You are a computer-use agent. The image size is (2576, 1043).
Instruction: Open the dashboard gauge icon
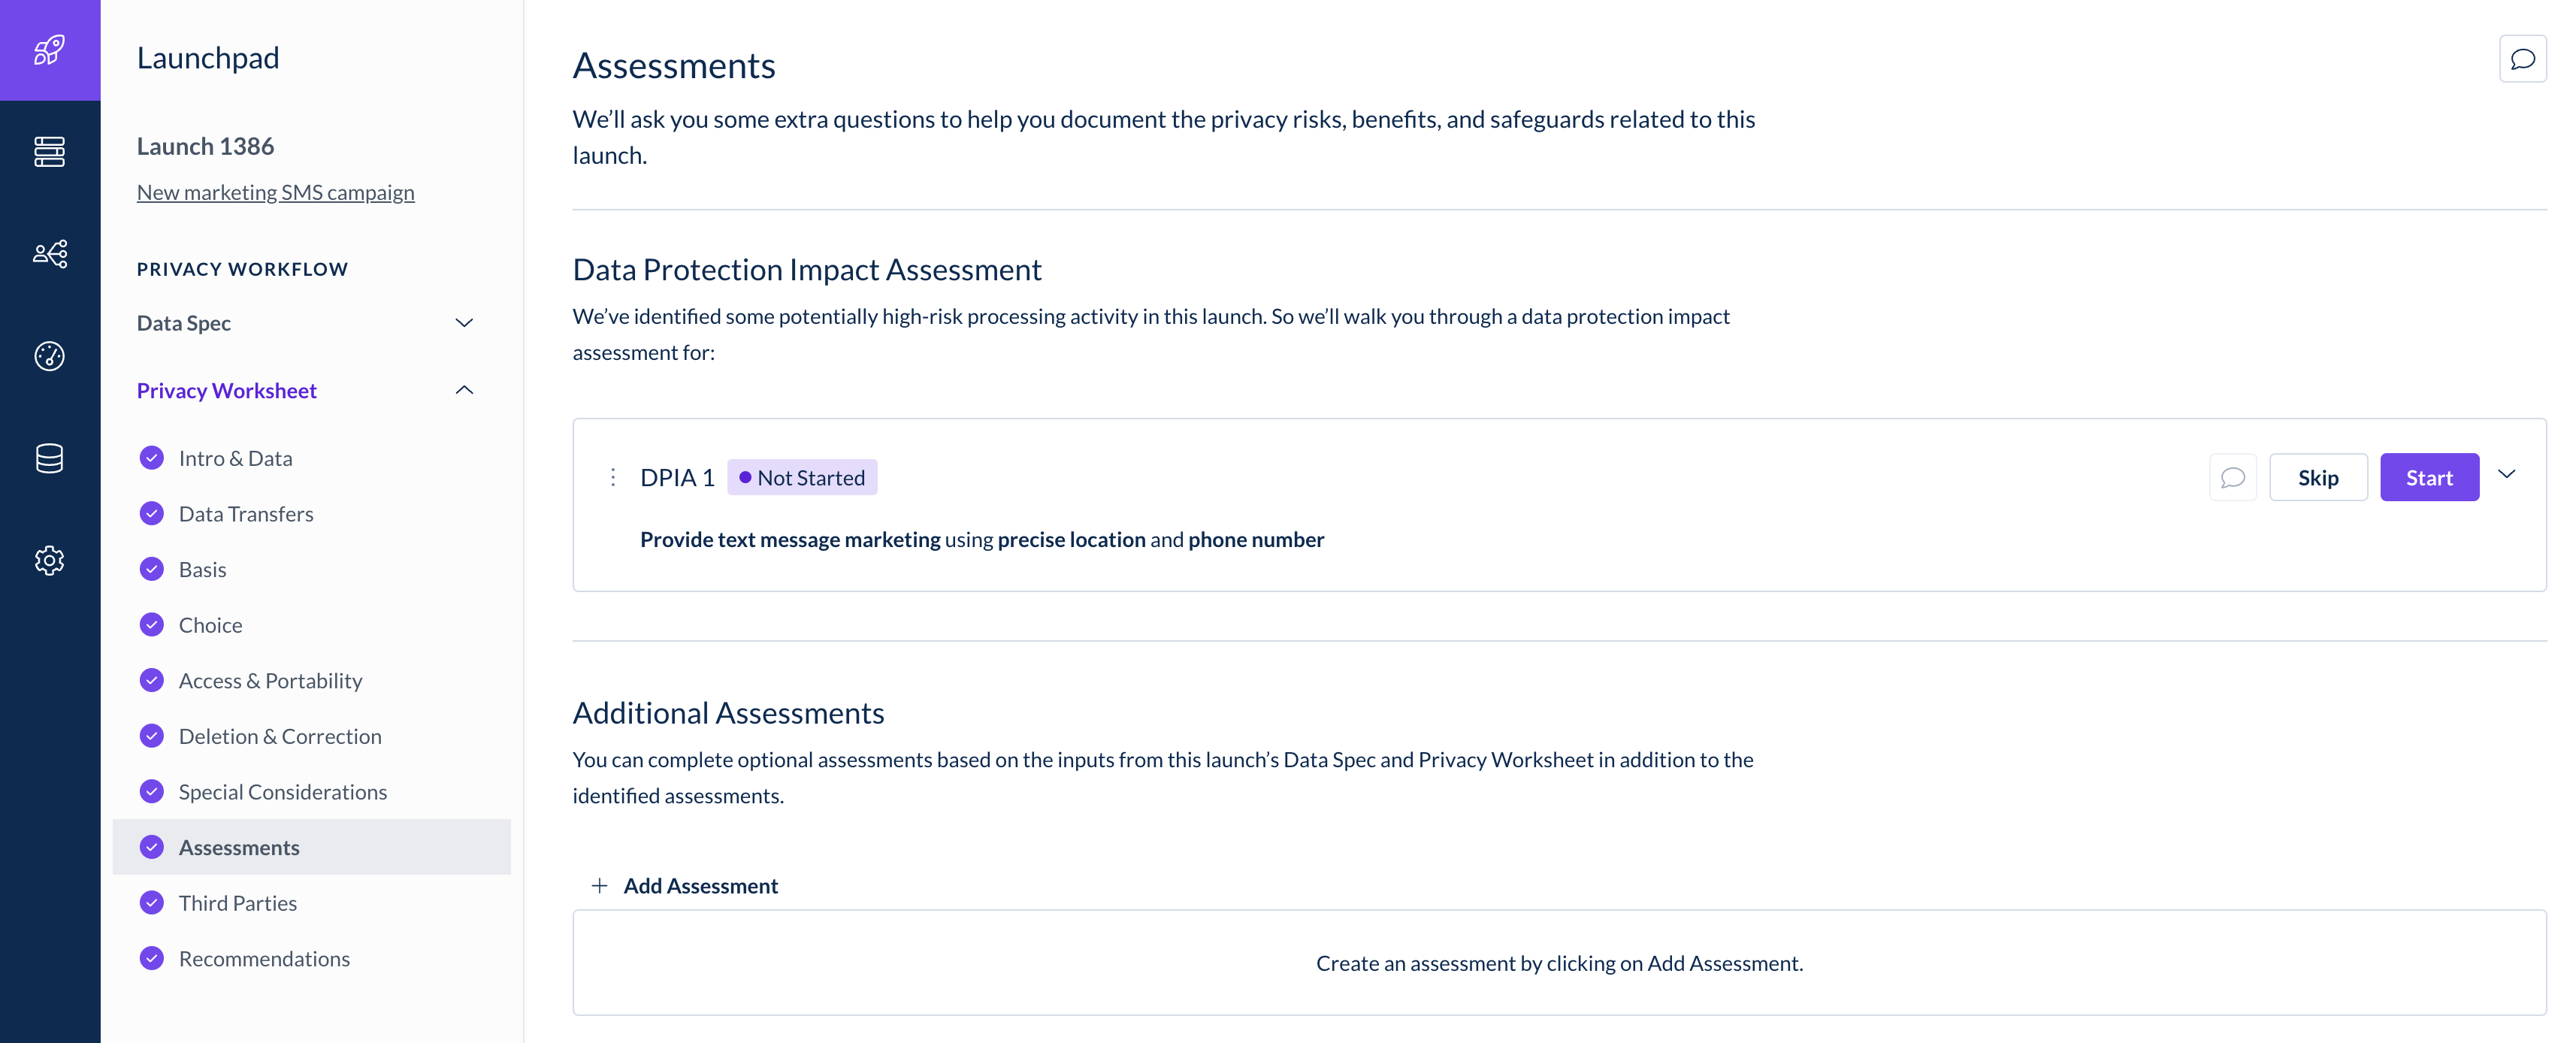(50, 356)
